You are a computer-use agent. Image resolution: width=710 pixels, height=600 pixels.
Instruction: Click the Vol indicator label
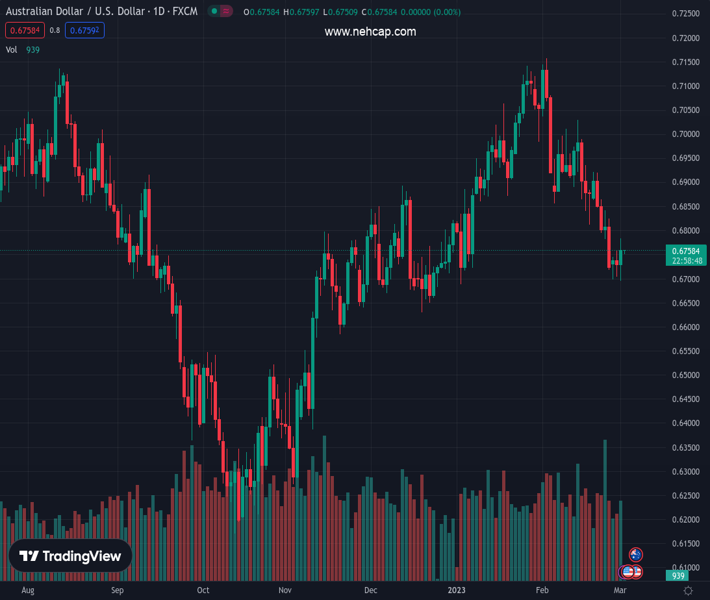point(12,50)
